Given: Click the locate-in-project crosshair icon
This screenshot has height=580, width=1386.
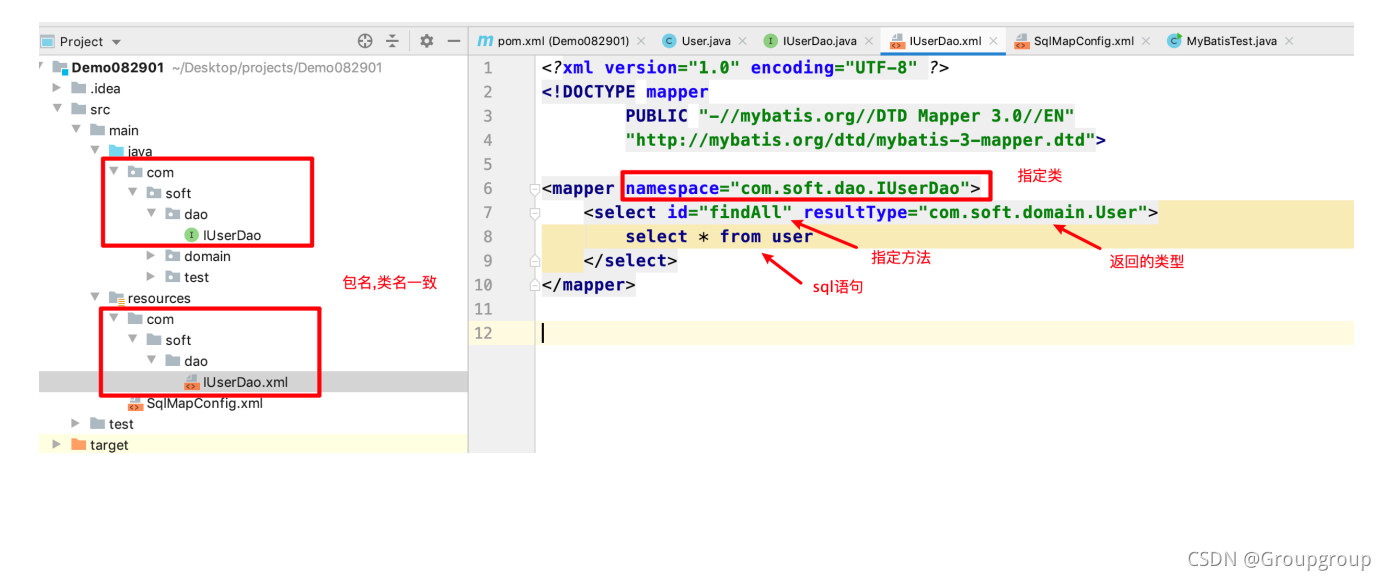Looking at the screenshot, I should click(x=365, y=41).
